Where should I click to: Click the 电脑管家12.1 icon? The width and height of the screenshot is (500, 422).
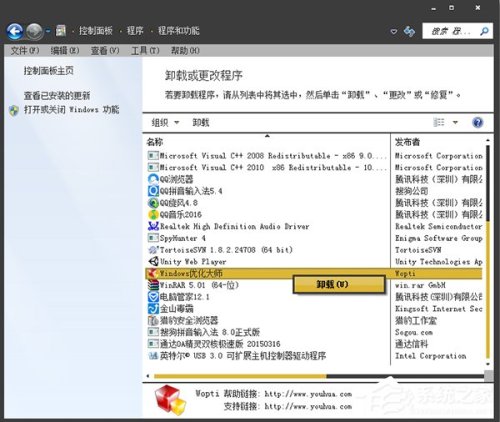pyautogui.click(x=153, y=297)
